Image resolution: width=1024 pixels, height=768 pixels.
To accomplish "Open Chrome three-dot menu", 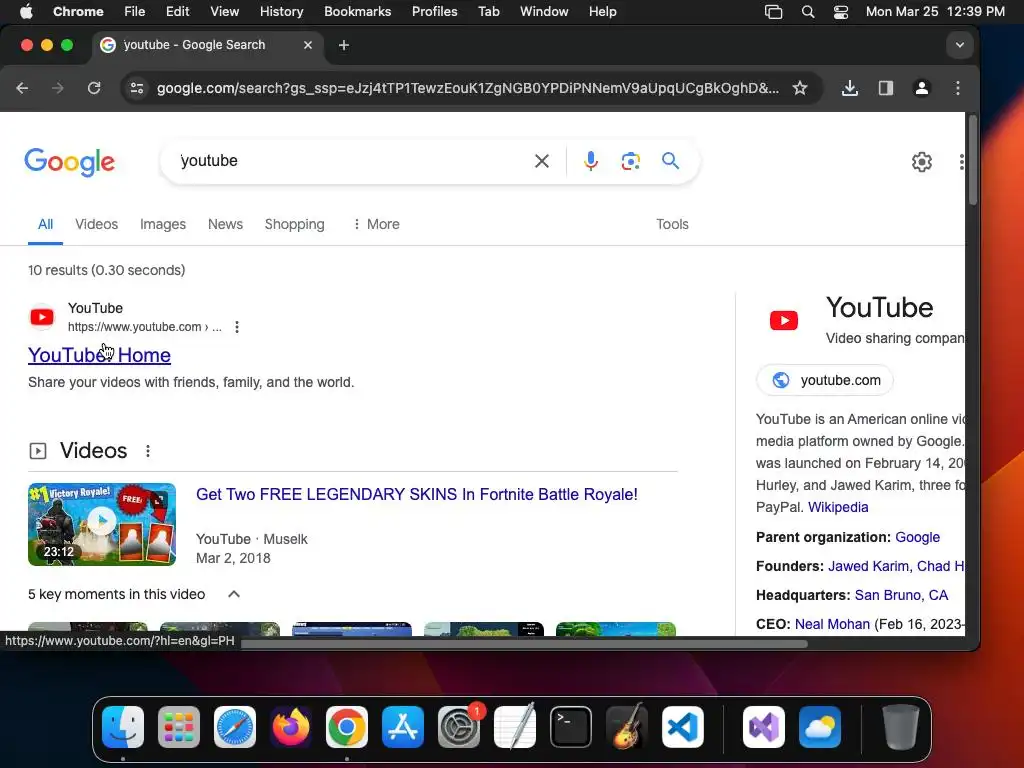I will (957, 88).
